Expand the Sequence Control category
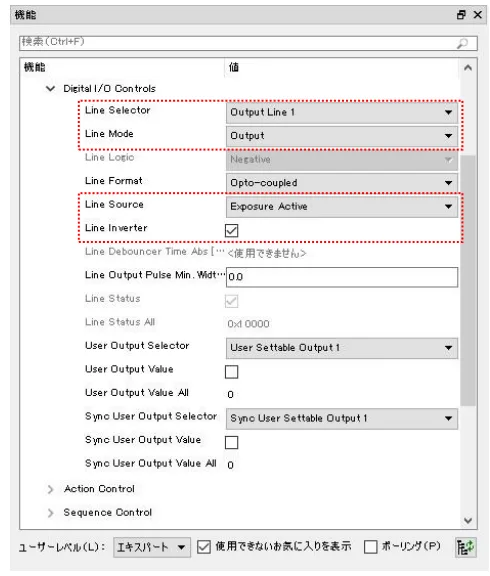 click(x=50, y=513)
